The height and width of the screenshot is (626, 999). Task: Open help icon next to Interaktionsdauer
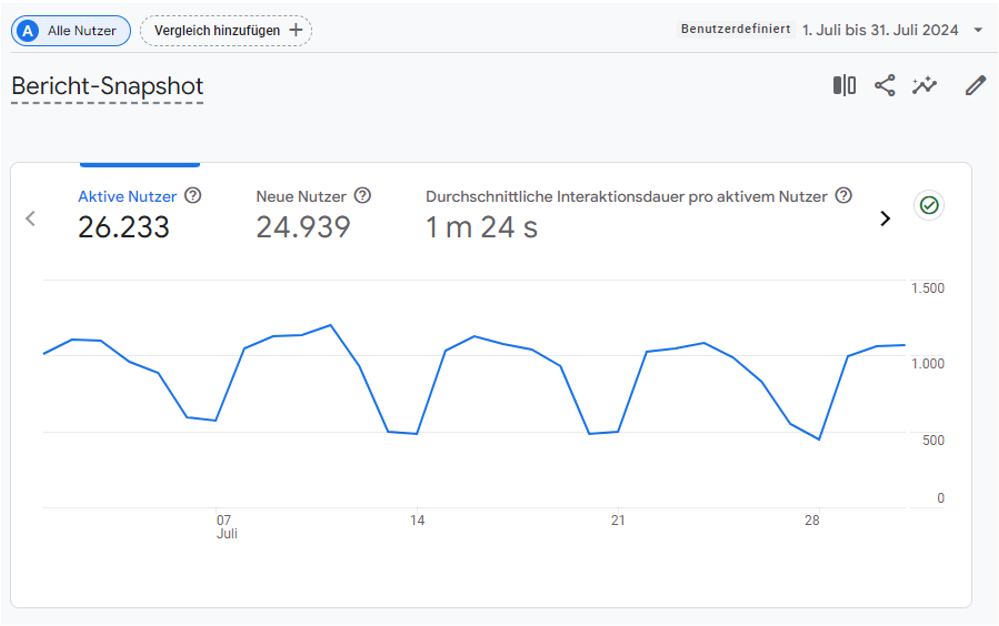pos(844,196)
